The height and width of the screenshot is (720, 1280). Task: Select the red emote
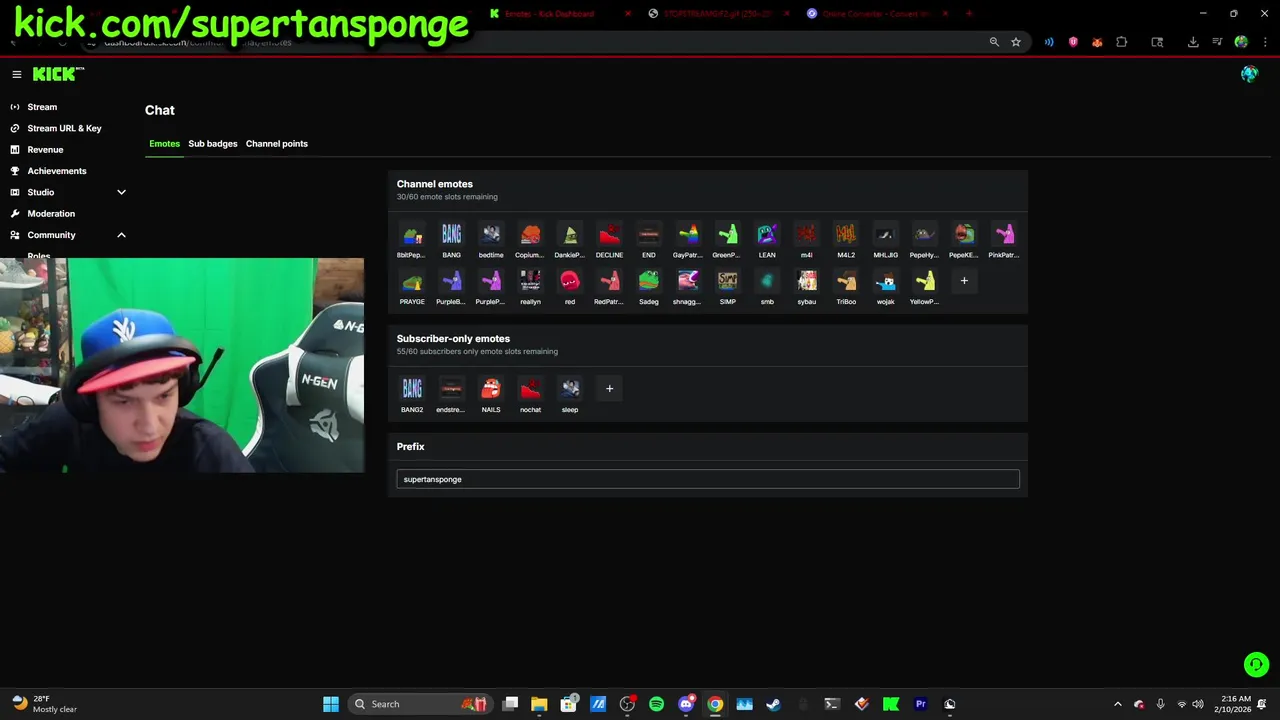coord(570,281)
